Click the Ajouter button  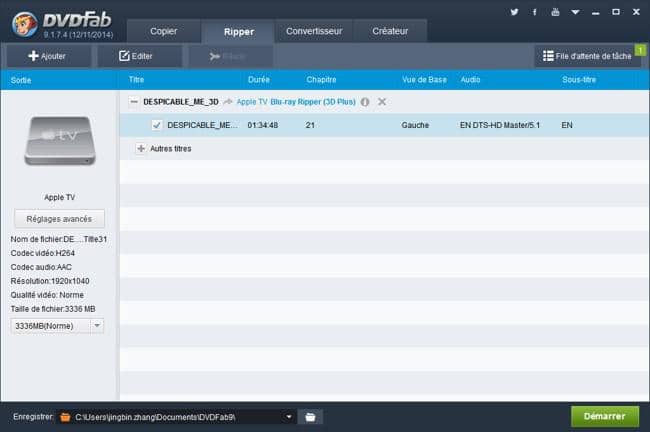[47, 56]
